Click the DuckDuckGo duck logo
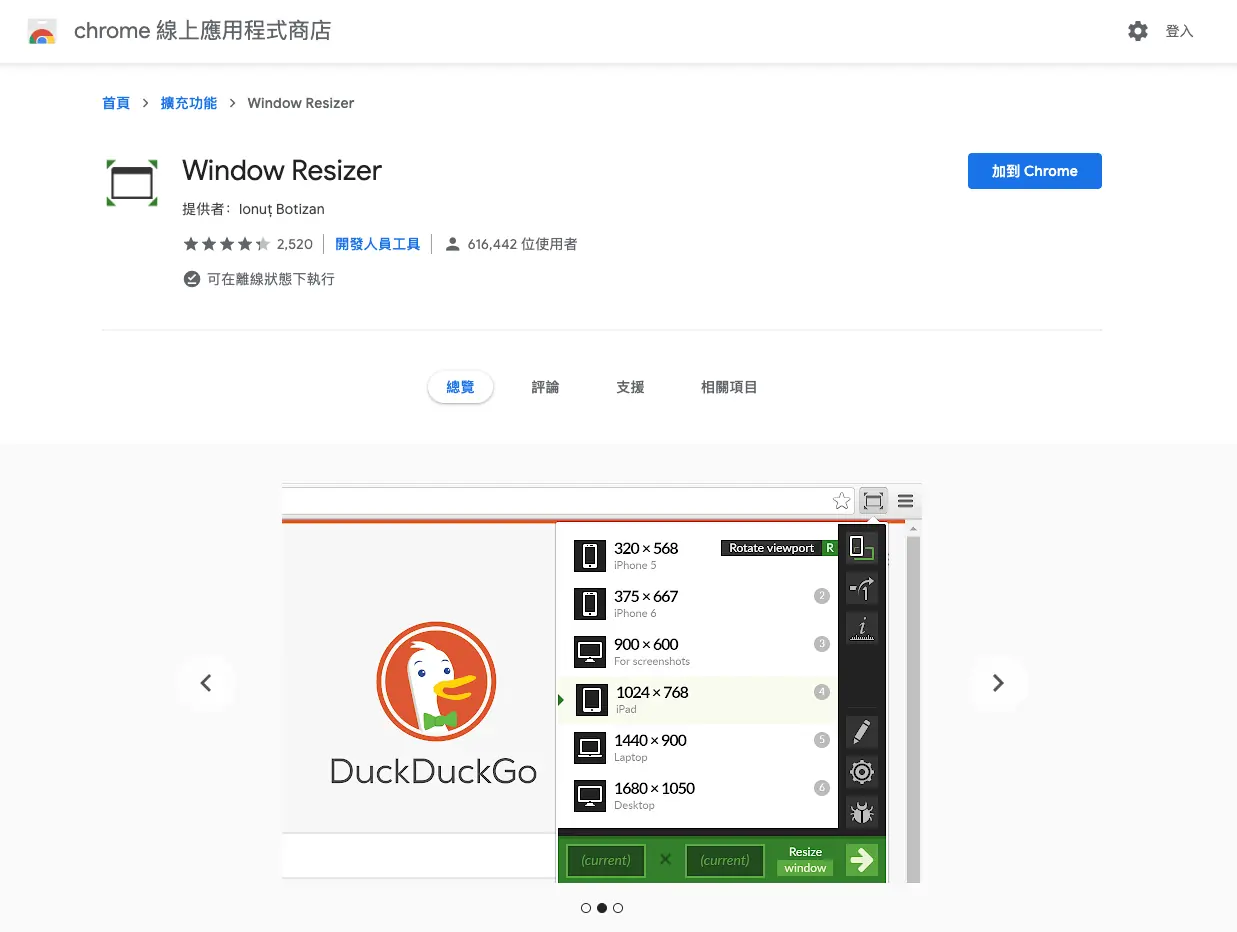1237x932 pixels. point(436,682)
